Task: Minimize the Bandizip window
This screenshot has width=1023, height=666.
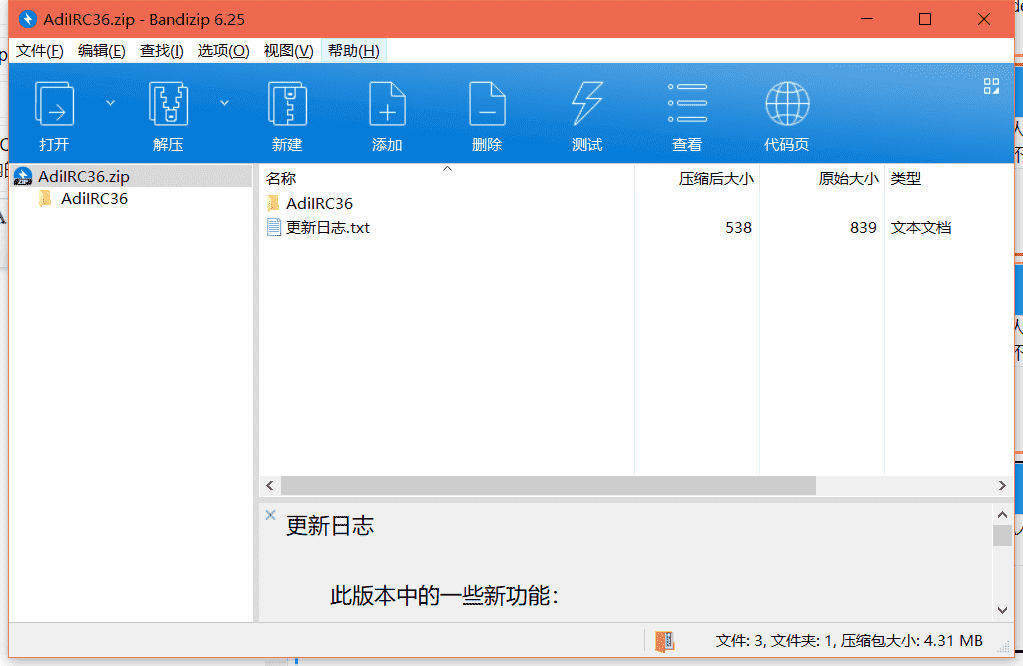Action: (x=866, y=19)
